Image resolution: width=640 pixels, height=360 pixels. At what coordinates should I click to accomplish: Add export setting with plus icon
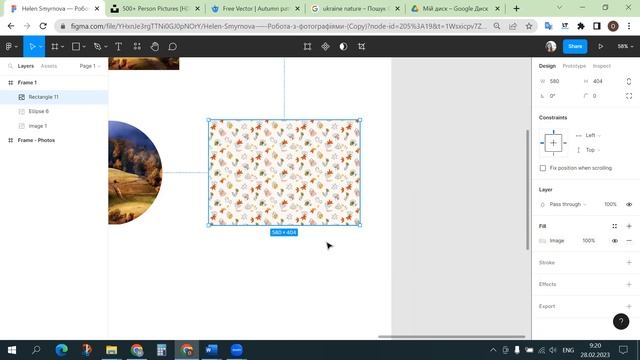(x=629, y=306)
